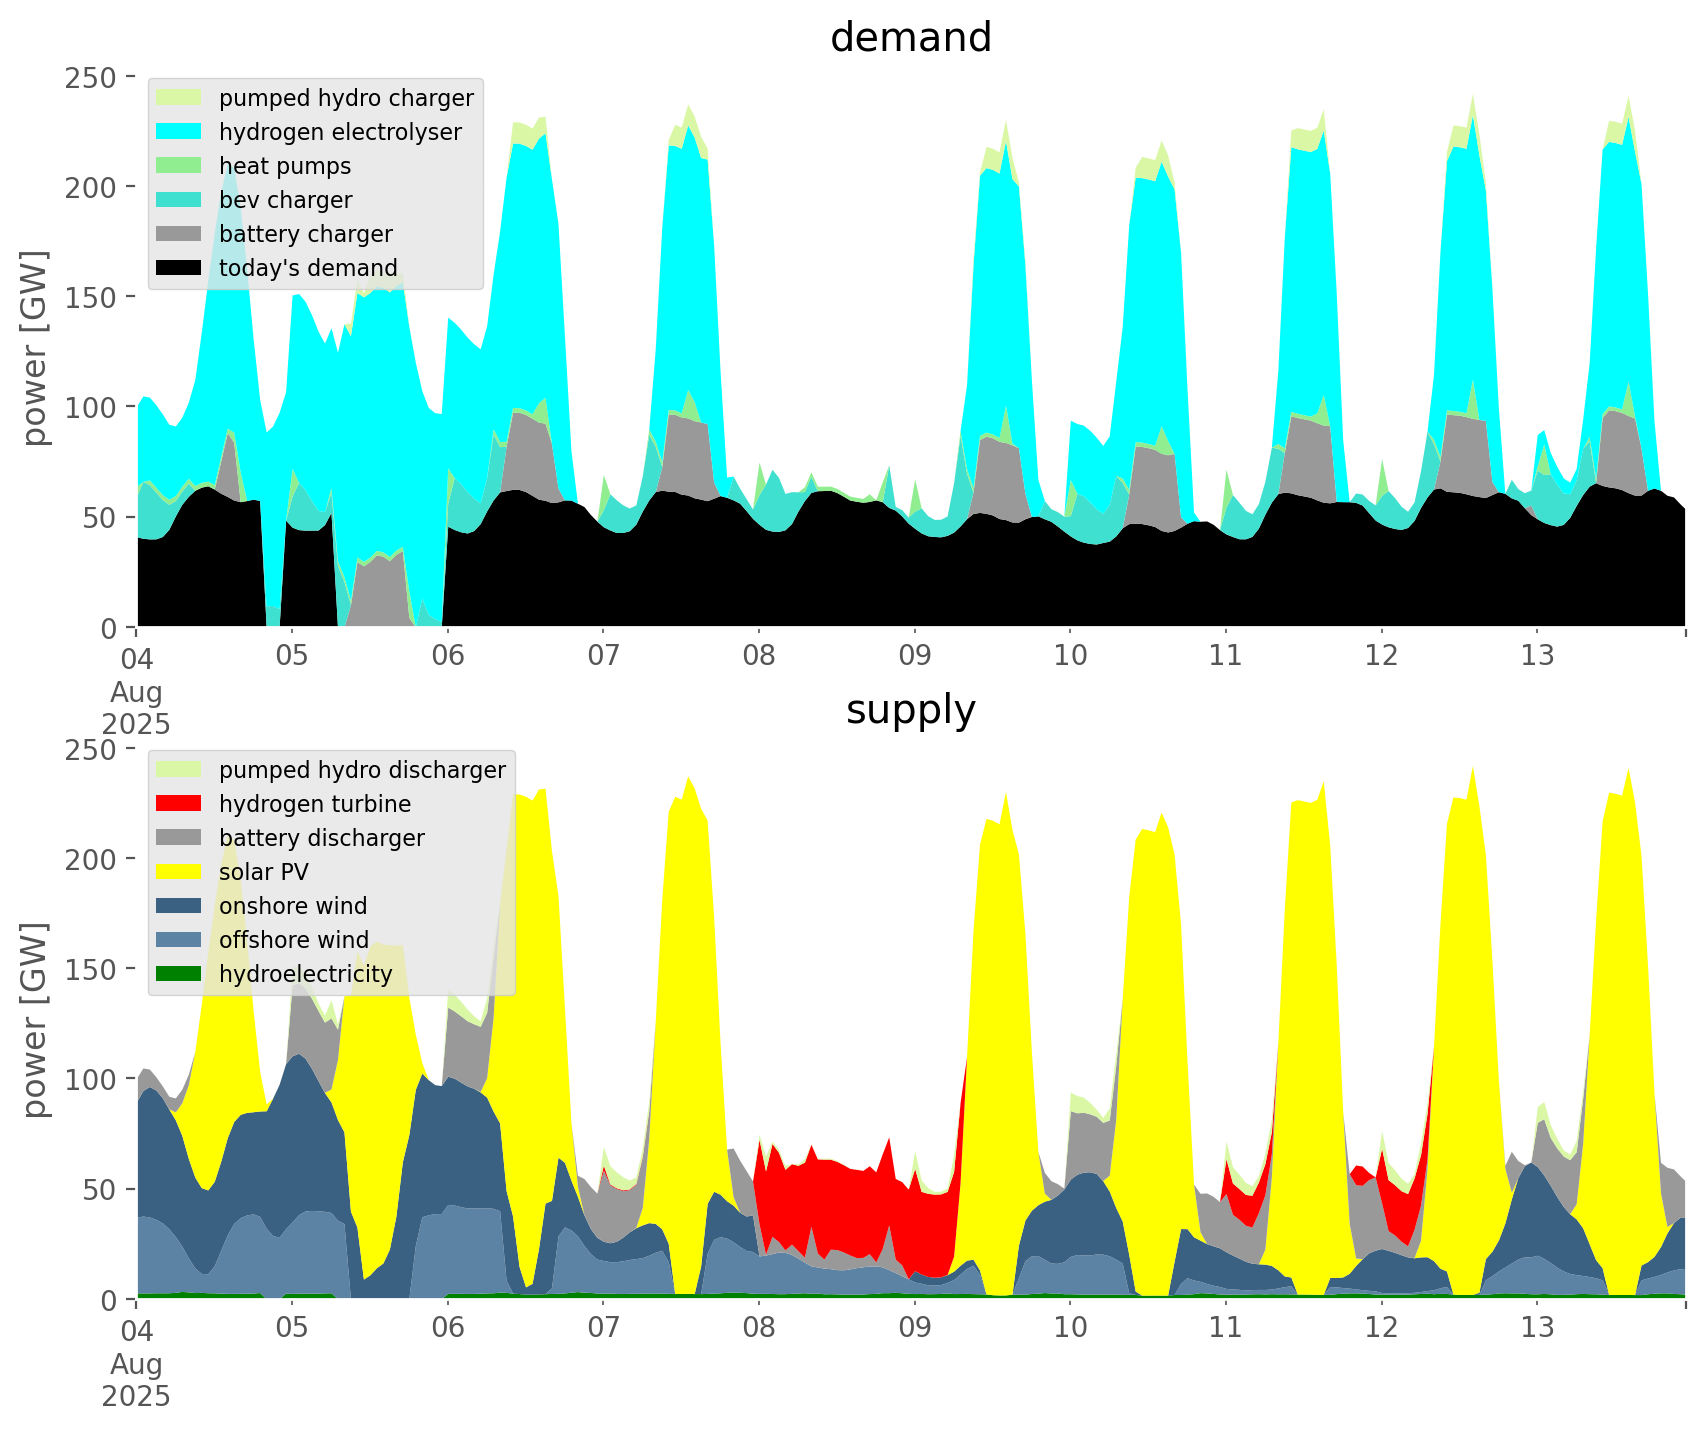Click the 11 date tick on supply chart
1706x1431 pixels.
[x=1225, y=1328]
